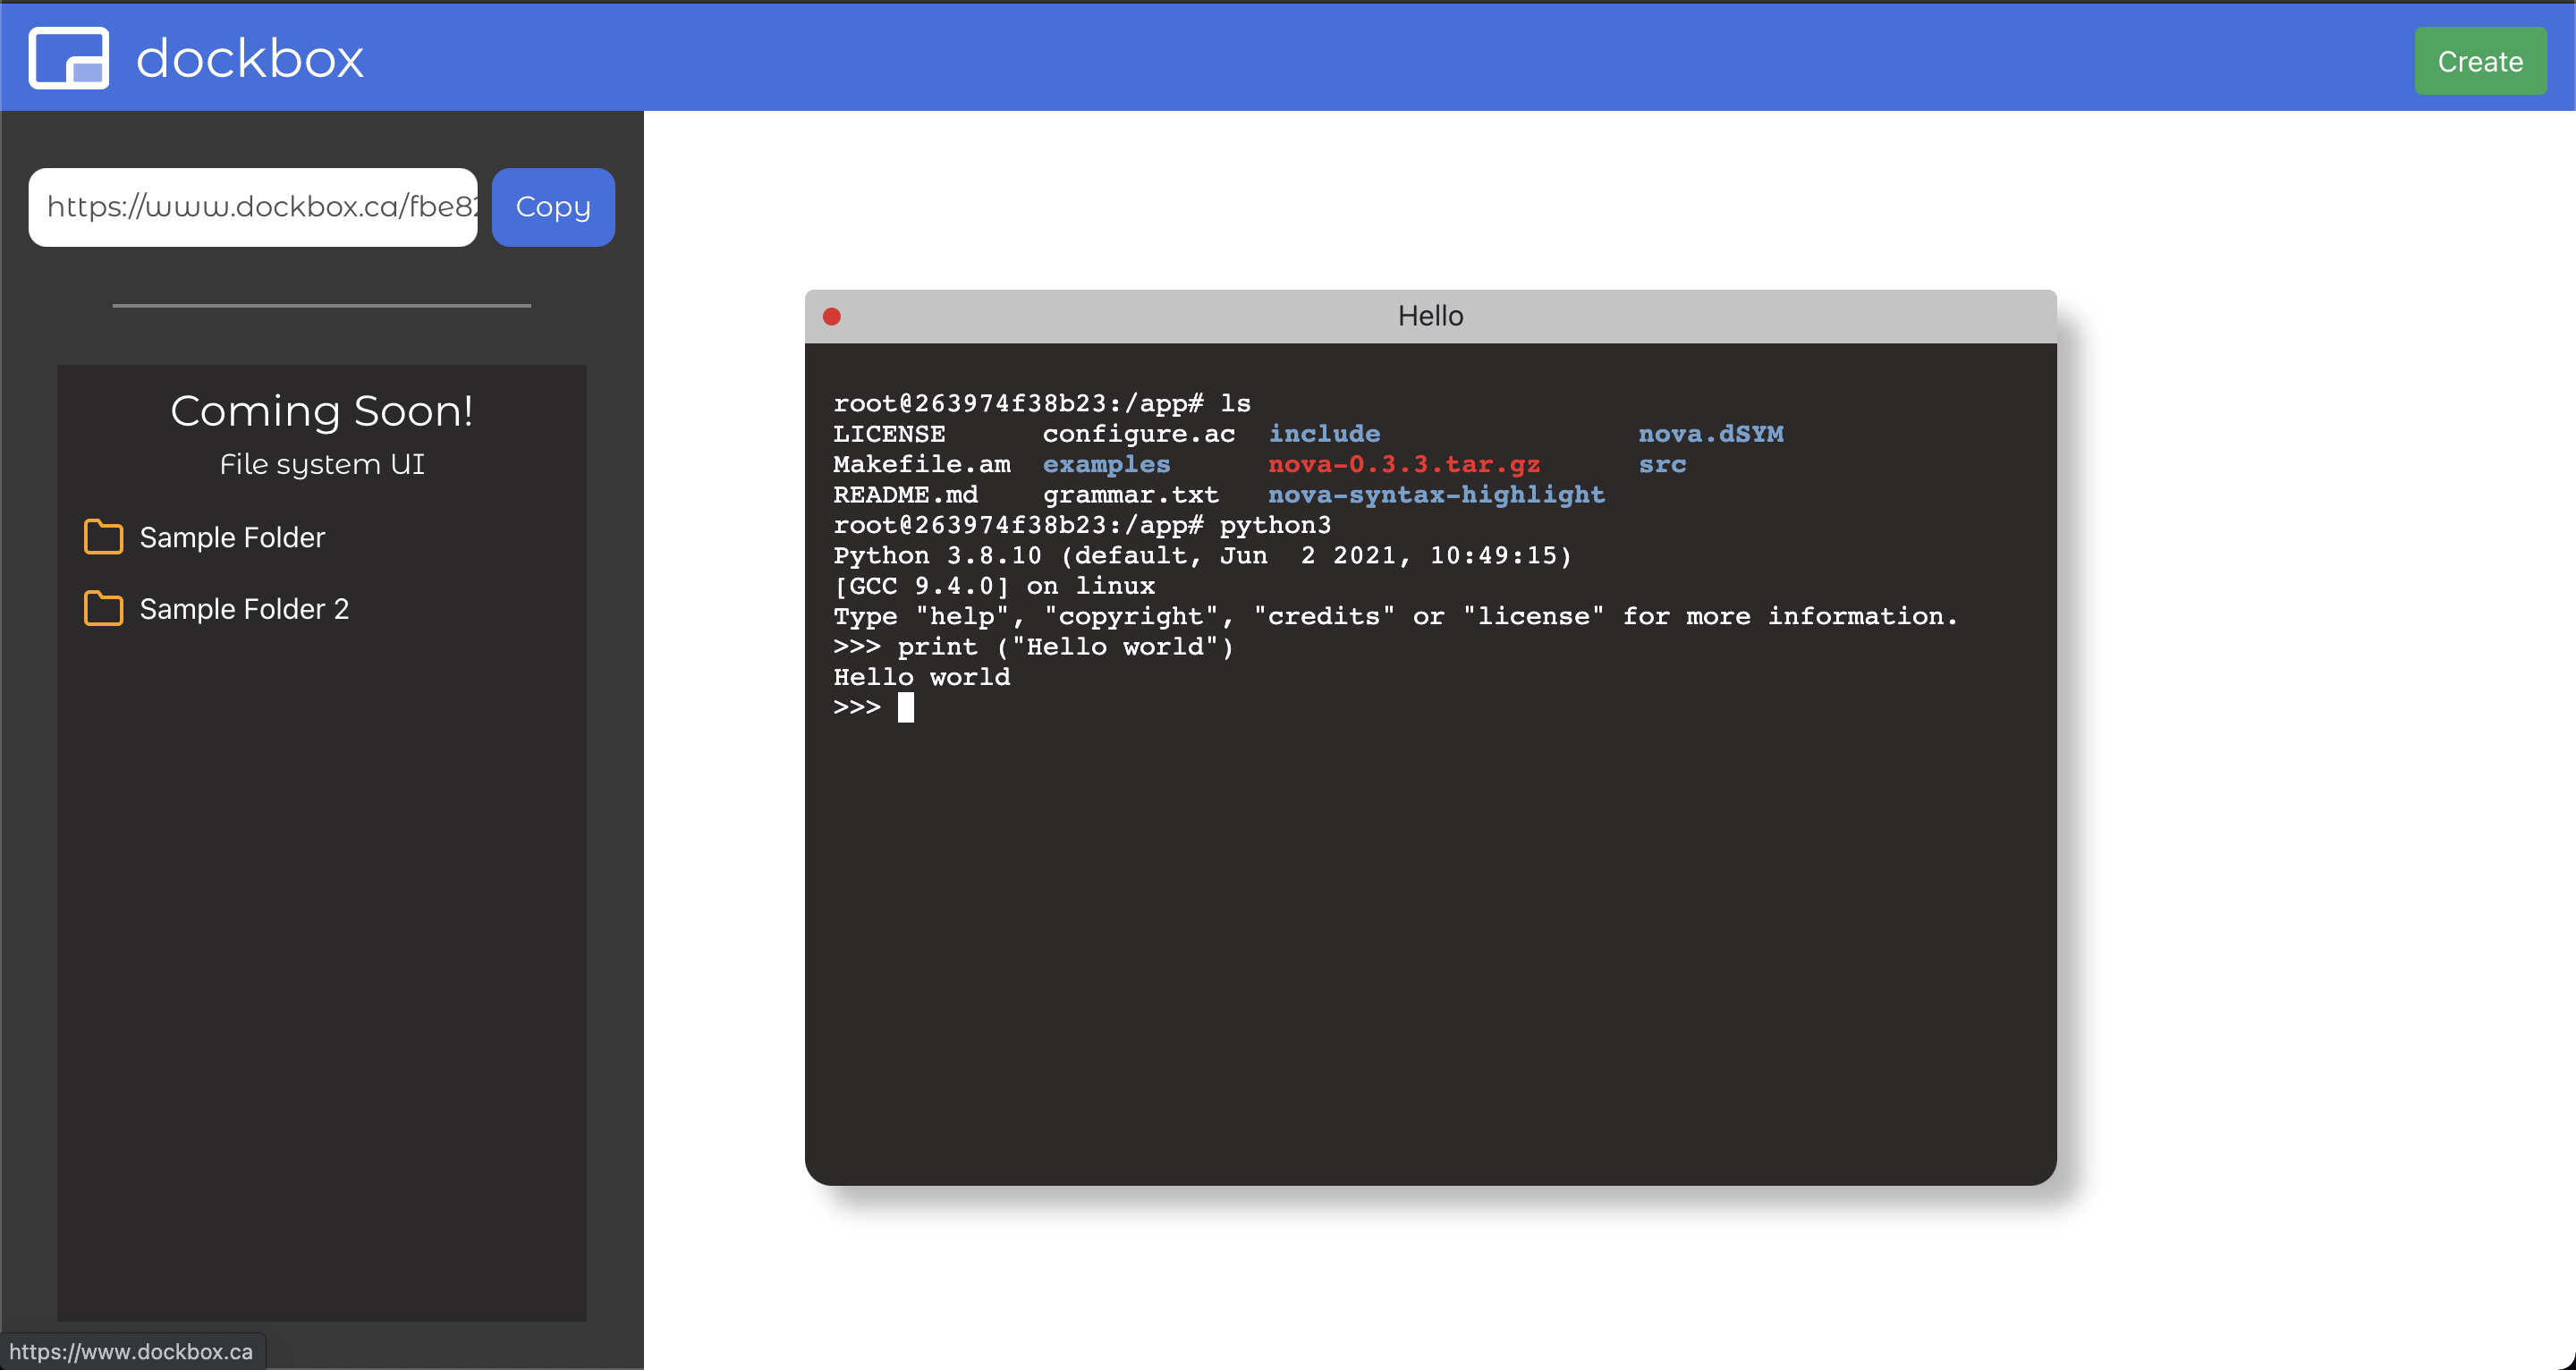This screenshot has height=1370, width=2576.
Task: Click the examples directory name in terminal
Action: pos(1106,465)
